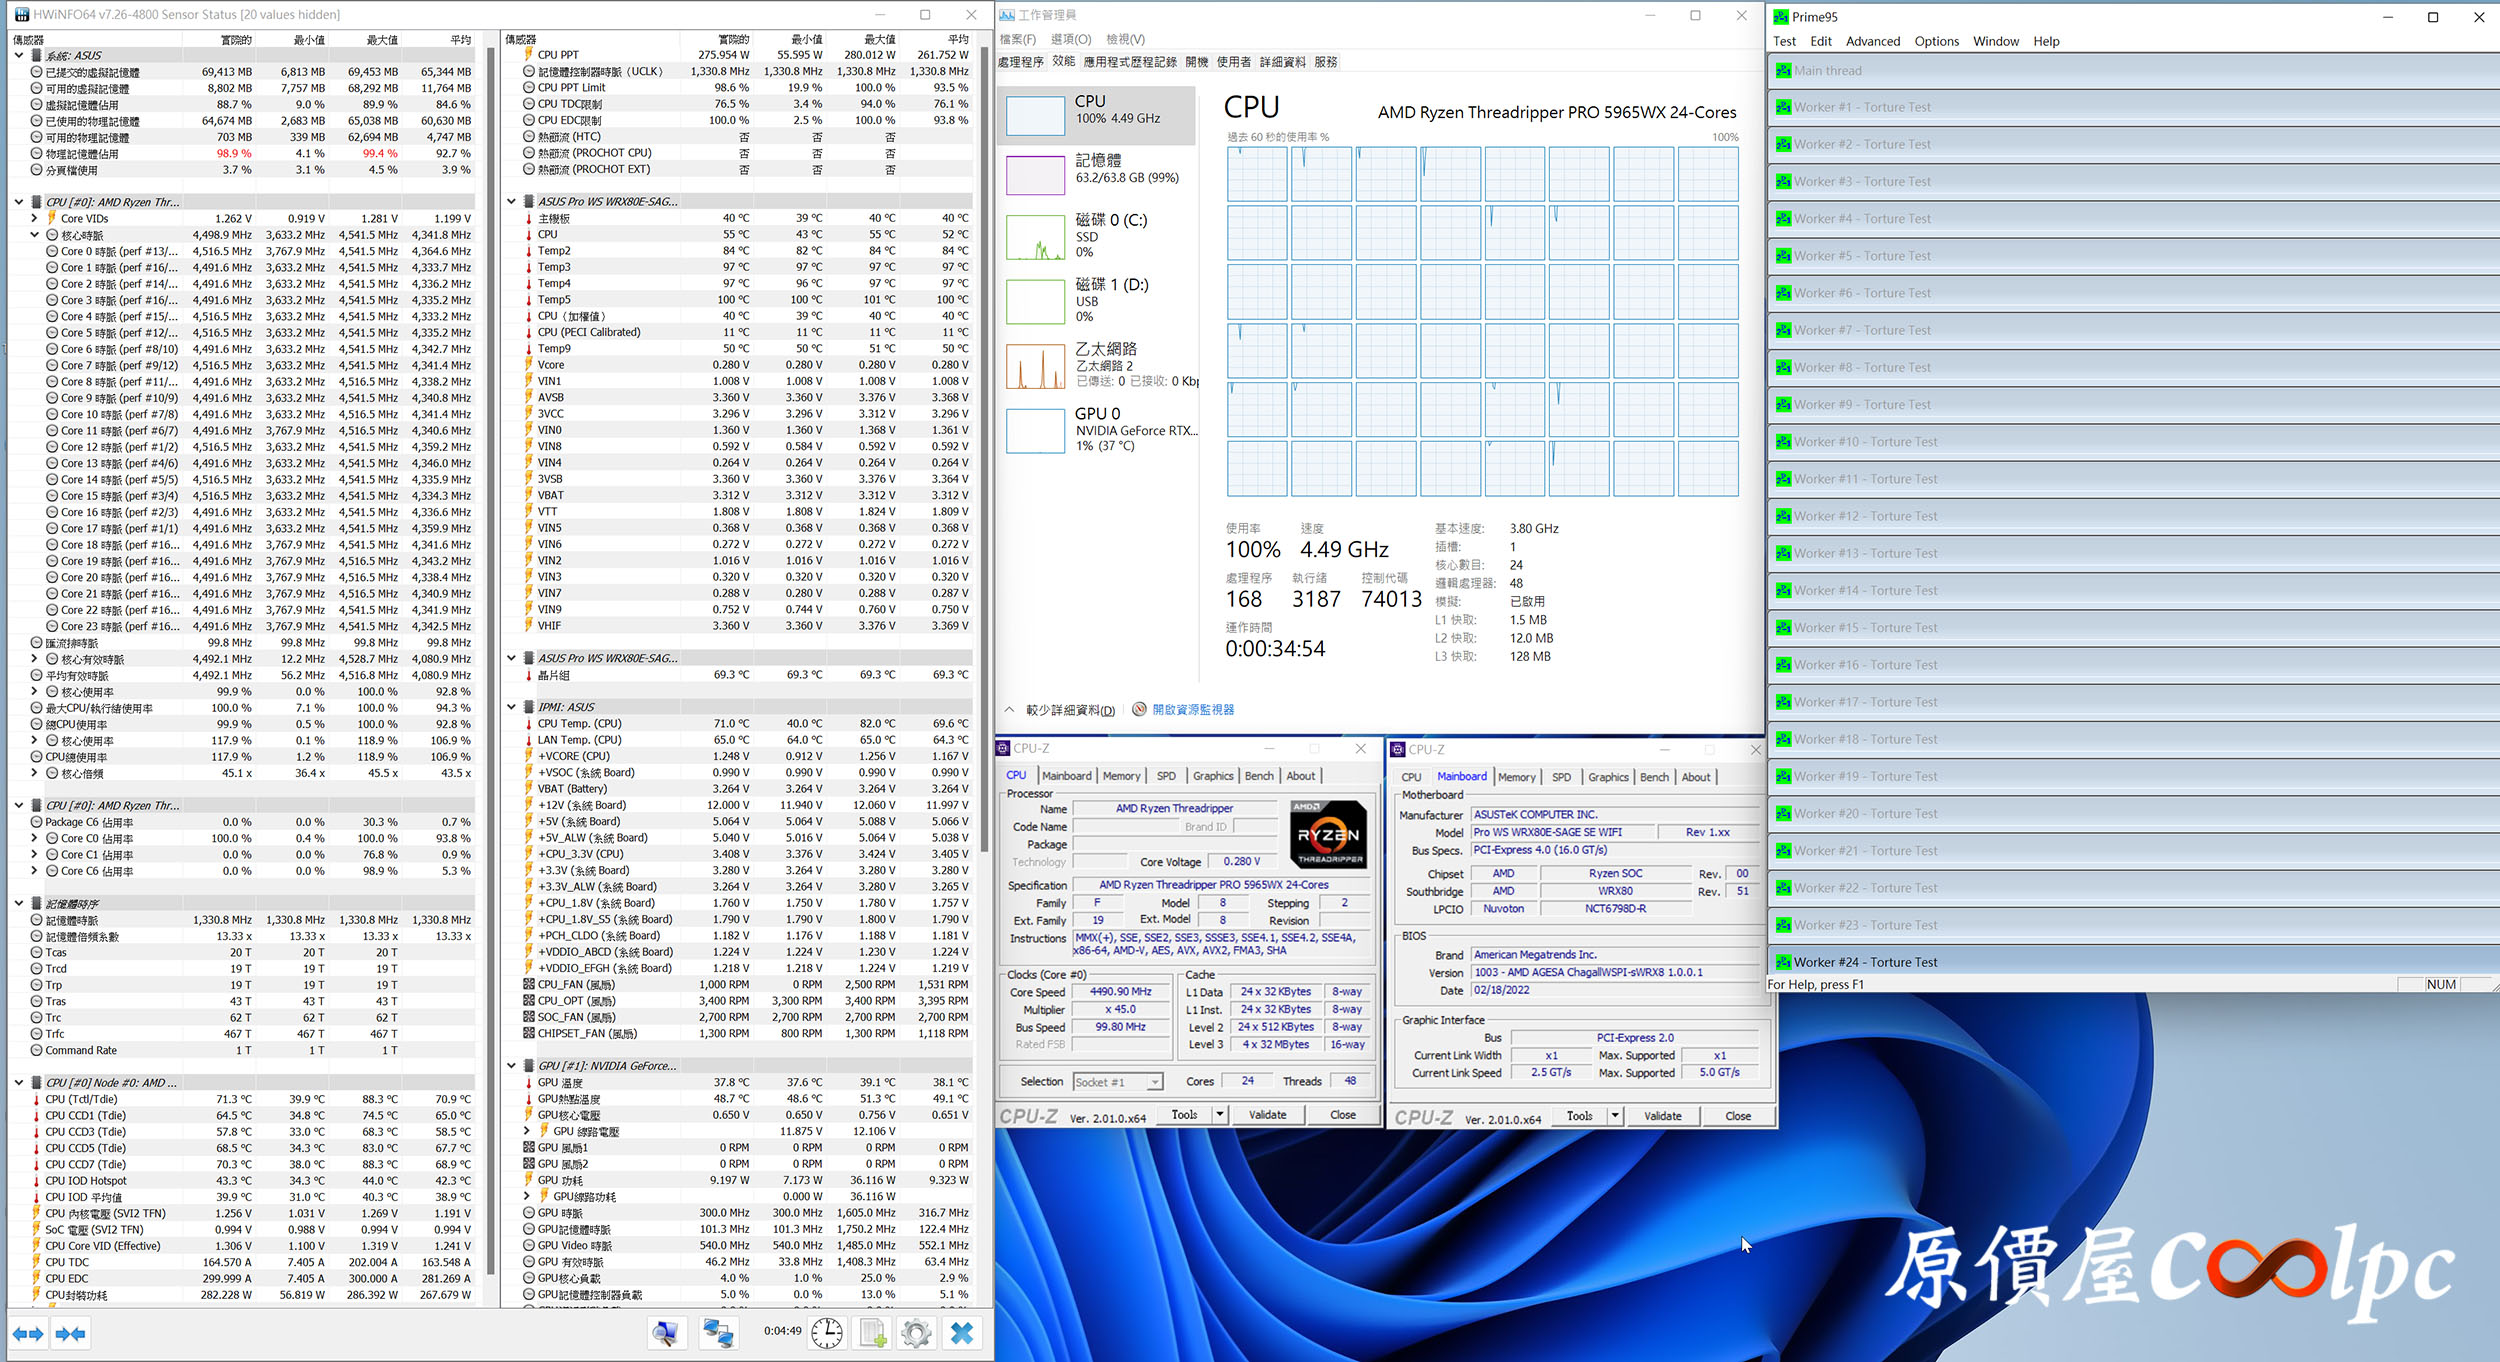The height and width of the screenshot is (1362, 2500).
Task: Click HWiNFO left panel vertical scrollbar
Action: [490, 660]
